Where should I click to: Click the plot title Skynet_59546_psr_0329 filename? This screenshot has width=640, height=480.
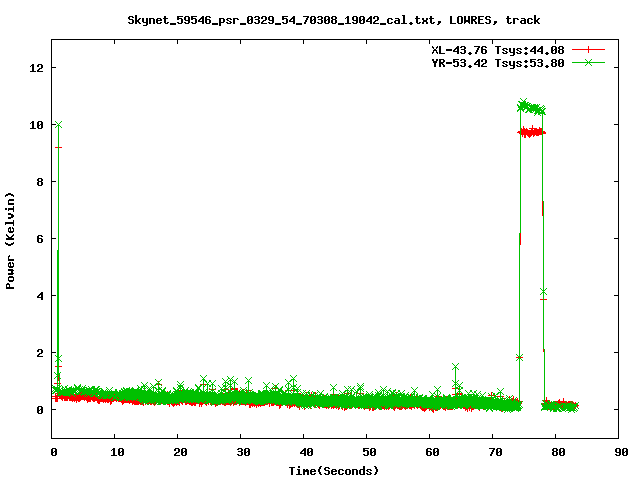(x=281, y=20)
